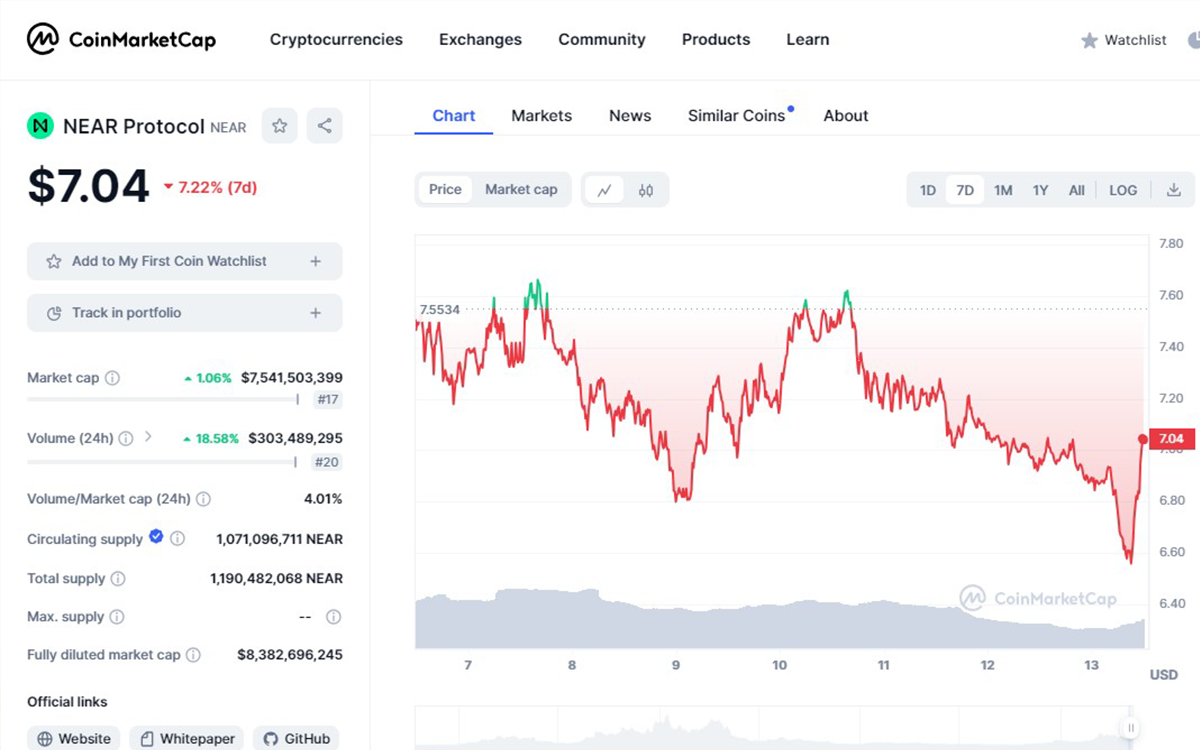Click the CoinMarketCap logo
Viewport: 1200px width, 750px height.
pos(120,40)
